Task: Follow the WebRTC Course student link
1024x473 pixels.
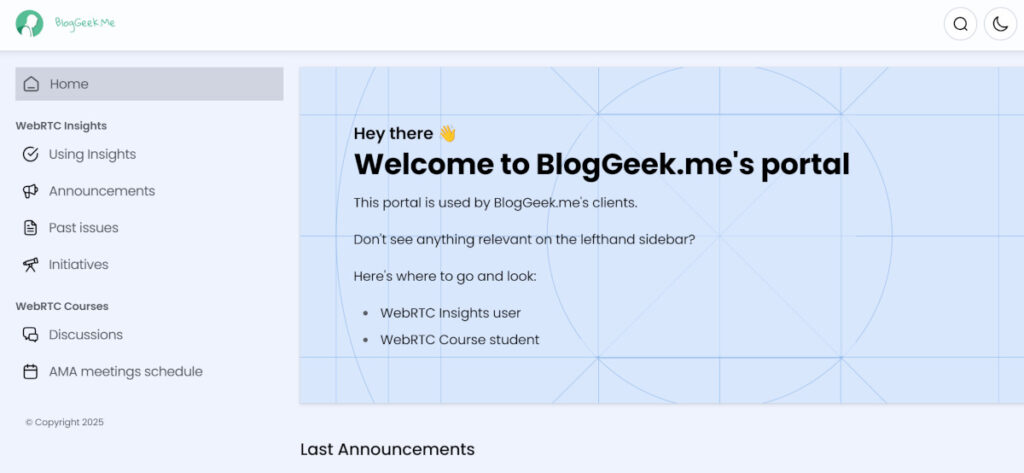Action: pos(460,340)
